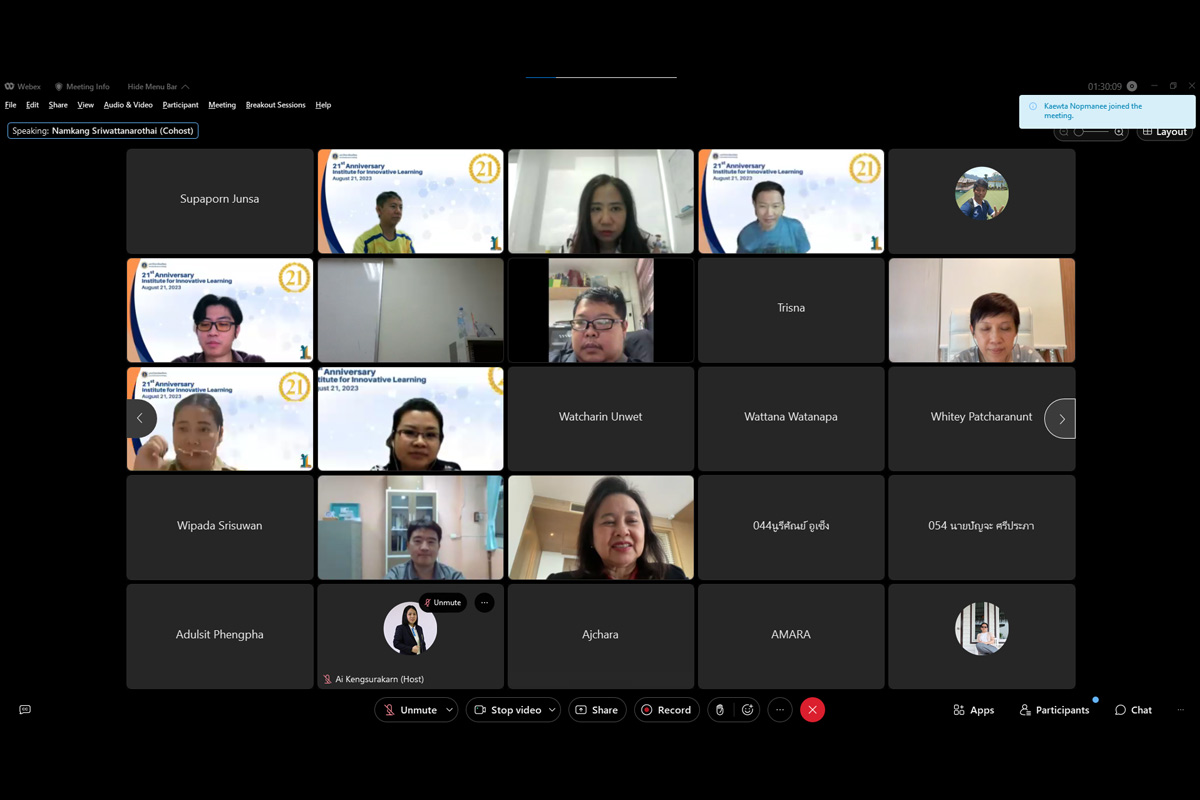The image size is (1200, 800).
Task: Open the Breakout Sessions menu
Action: (275, 105)
